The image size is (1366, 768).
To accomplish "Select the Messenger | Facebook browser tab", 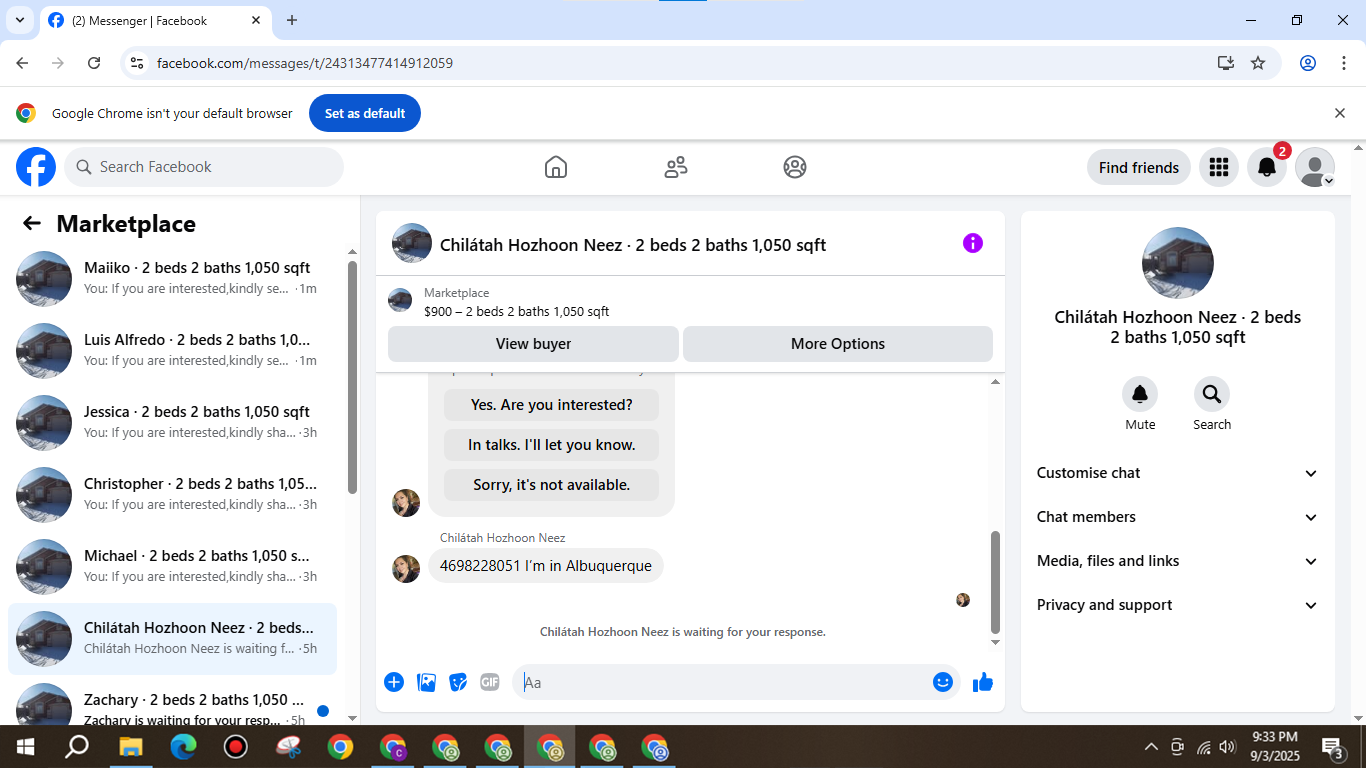I will point(156,20).
